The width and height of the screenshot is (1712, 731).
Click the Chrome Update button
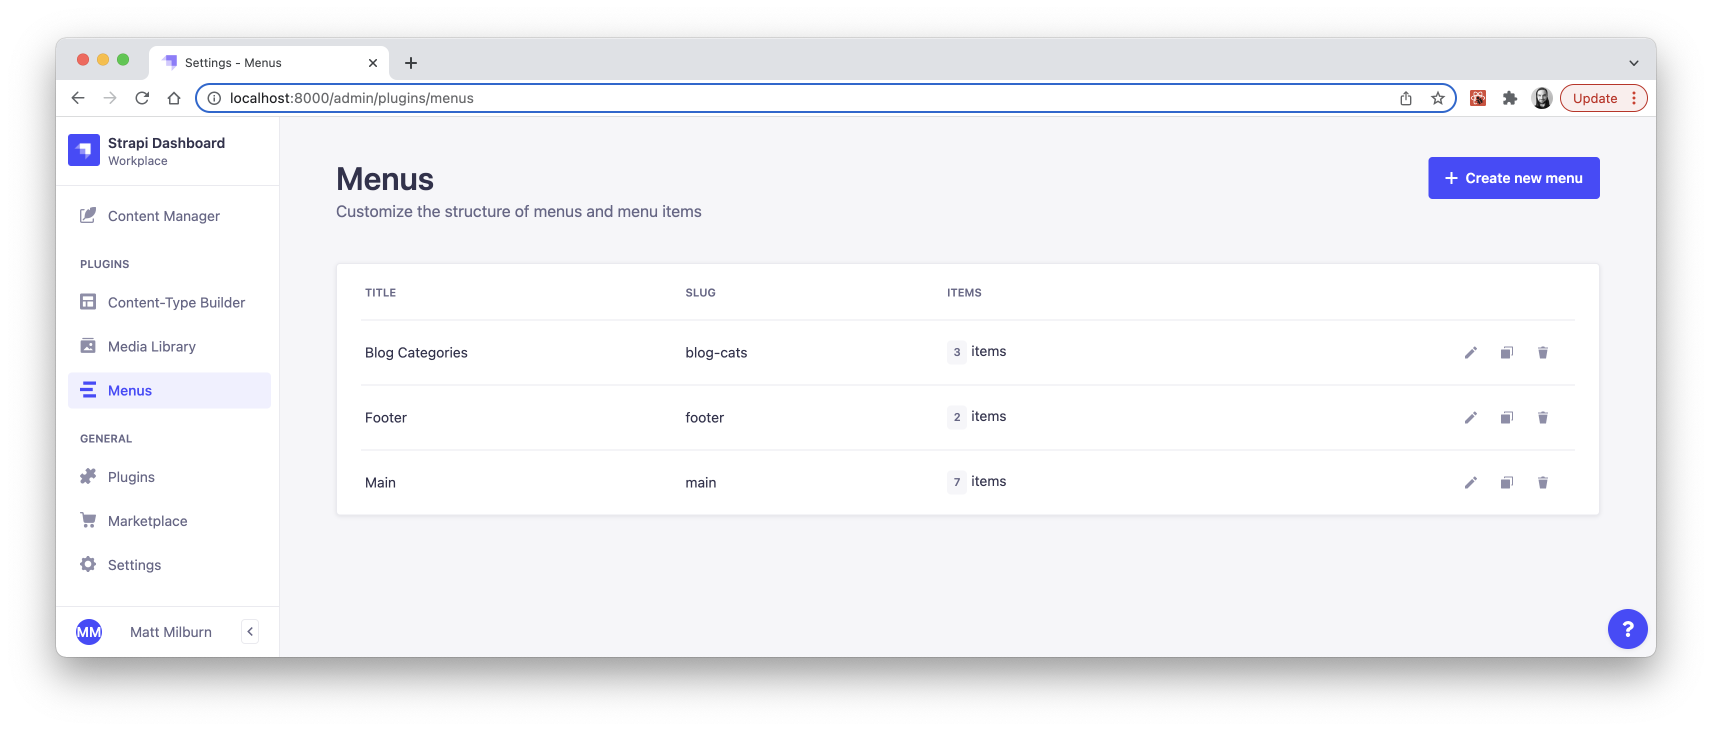(1603, 98)
